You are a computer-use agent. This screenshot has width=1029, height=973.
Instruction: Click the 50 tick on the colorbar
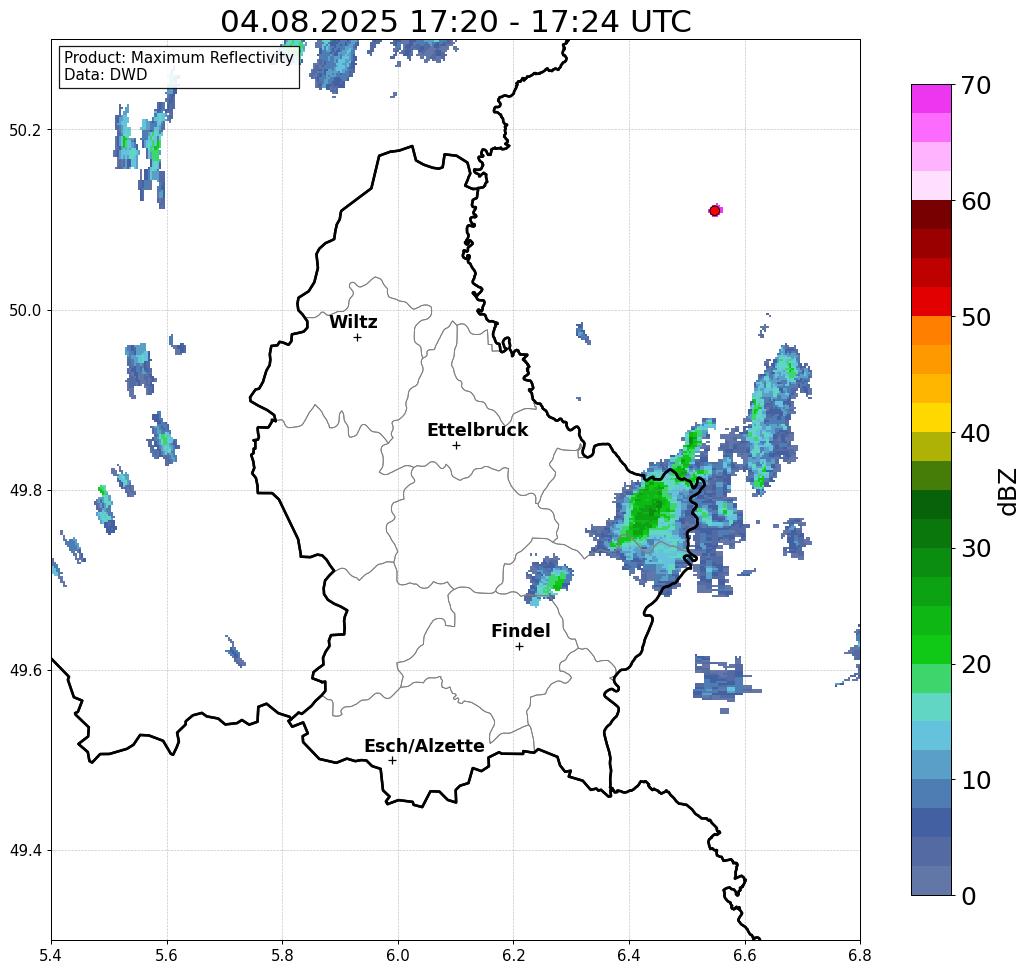point(976,317)
